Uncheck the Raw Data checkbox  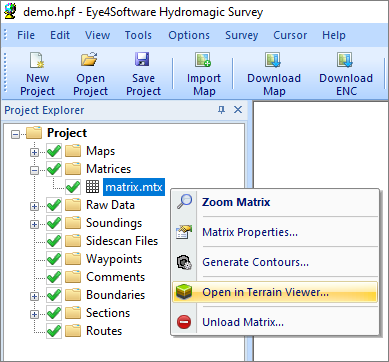[54, 205]
